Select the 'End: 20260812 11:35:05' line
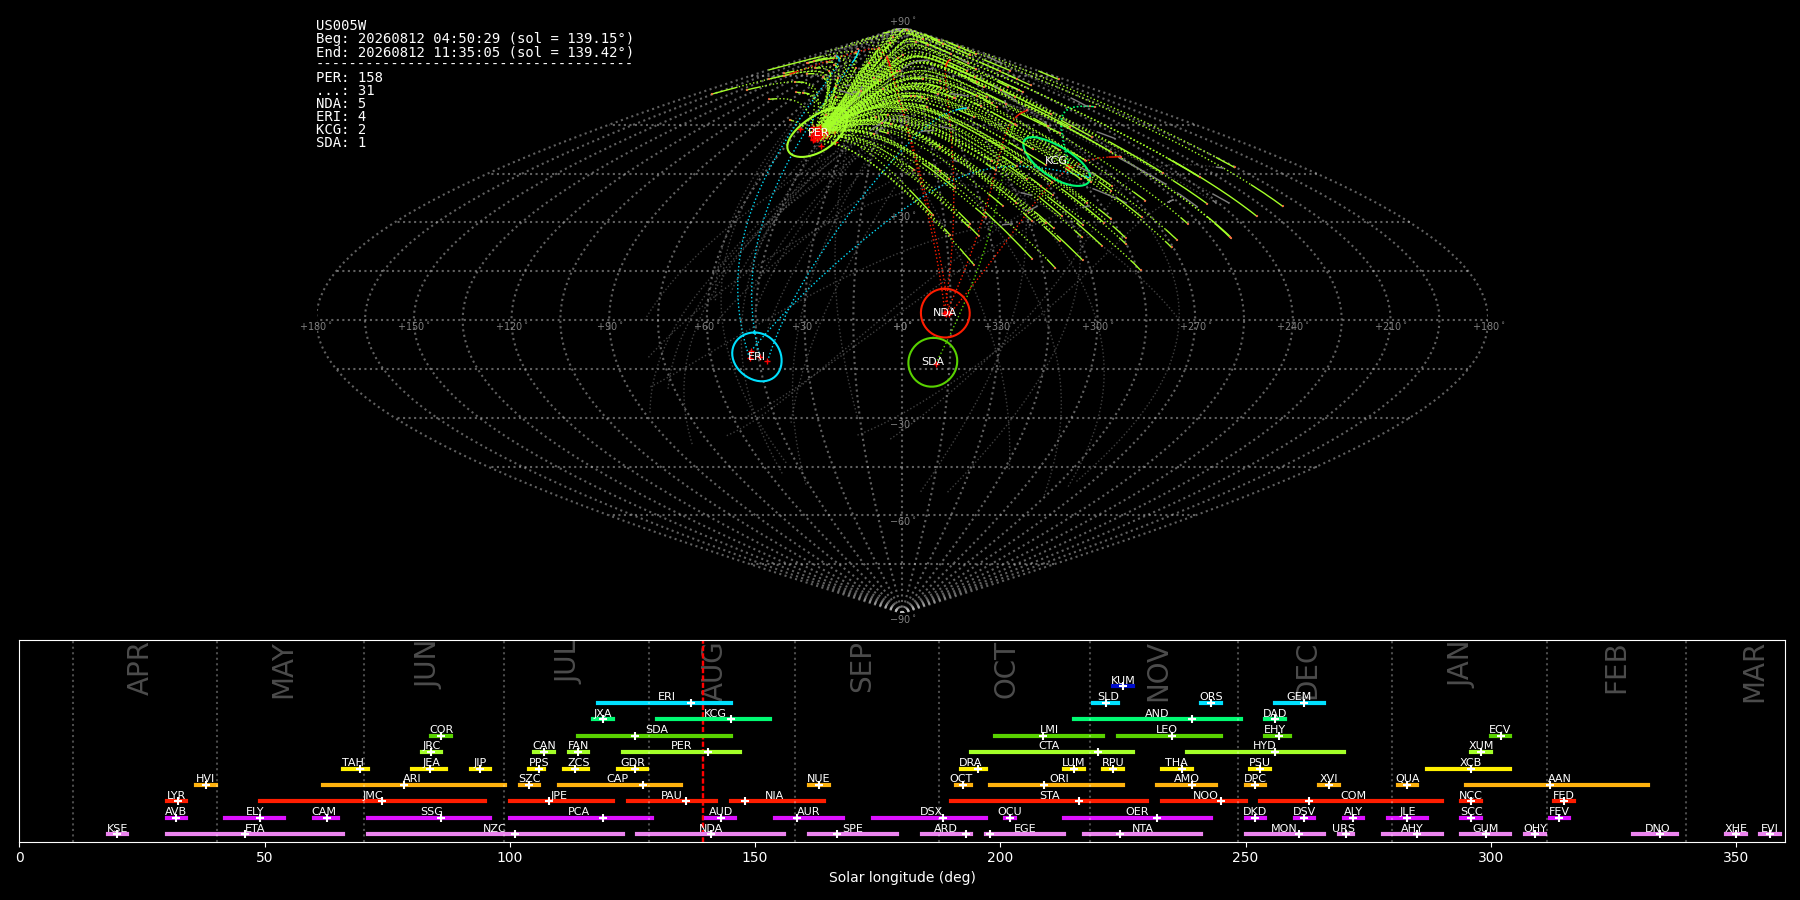1800x900 pixels. tap(475, 52)
